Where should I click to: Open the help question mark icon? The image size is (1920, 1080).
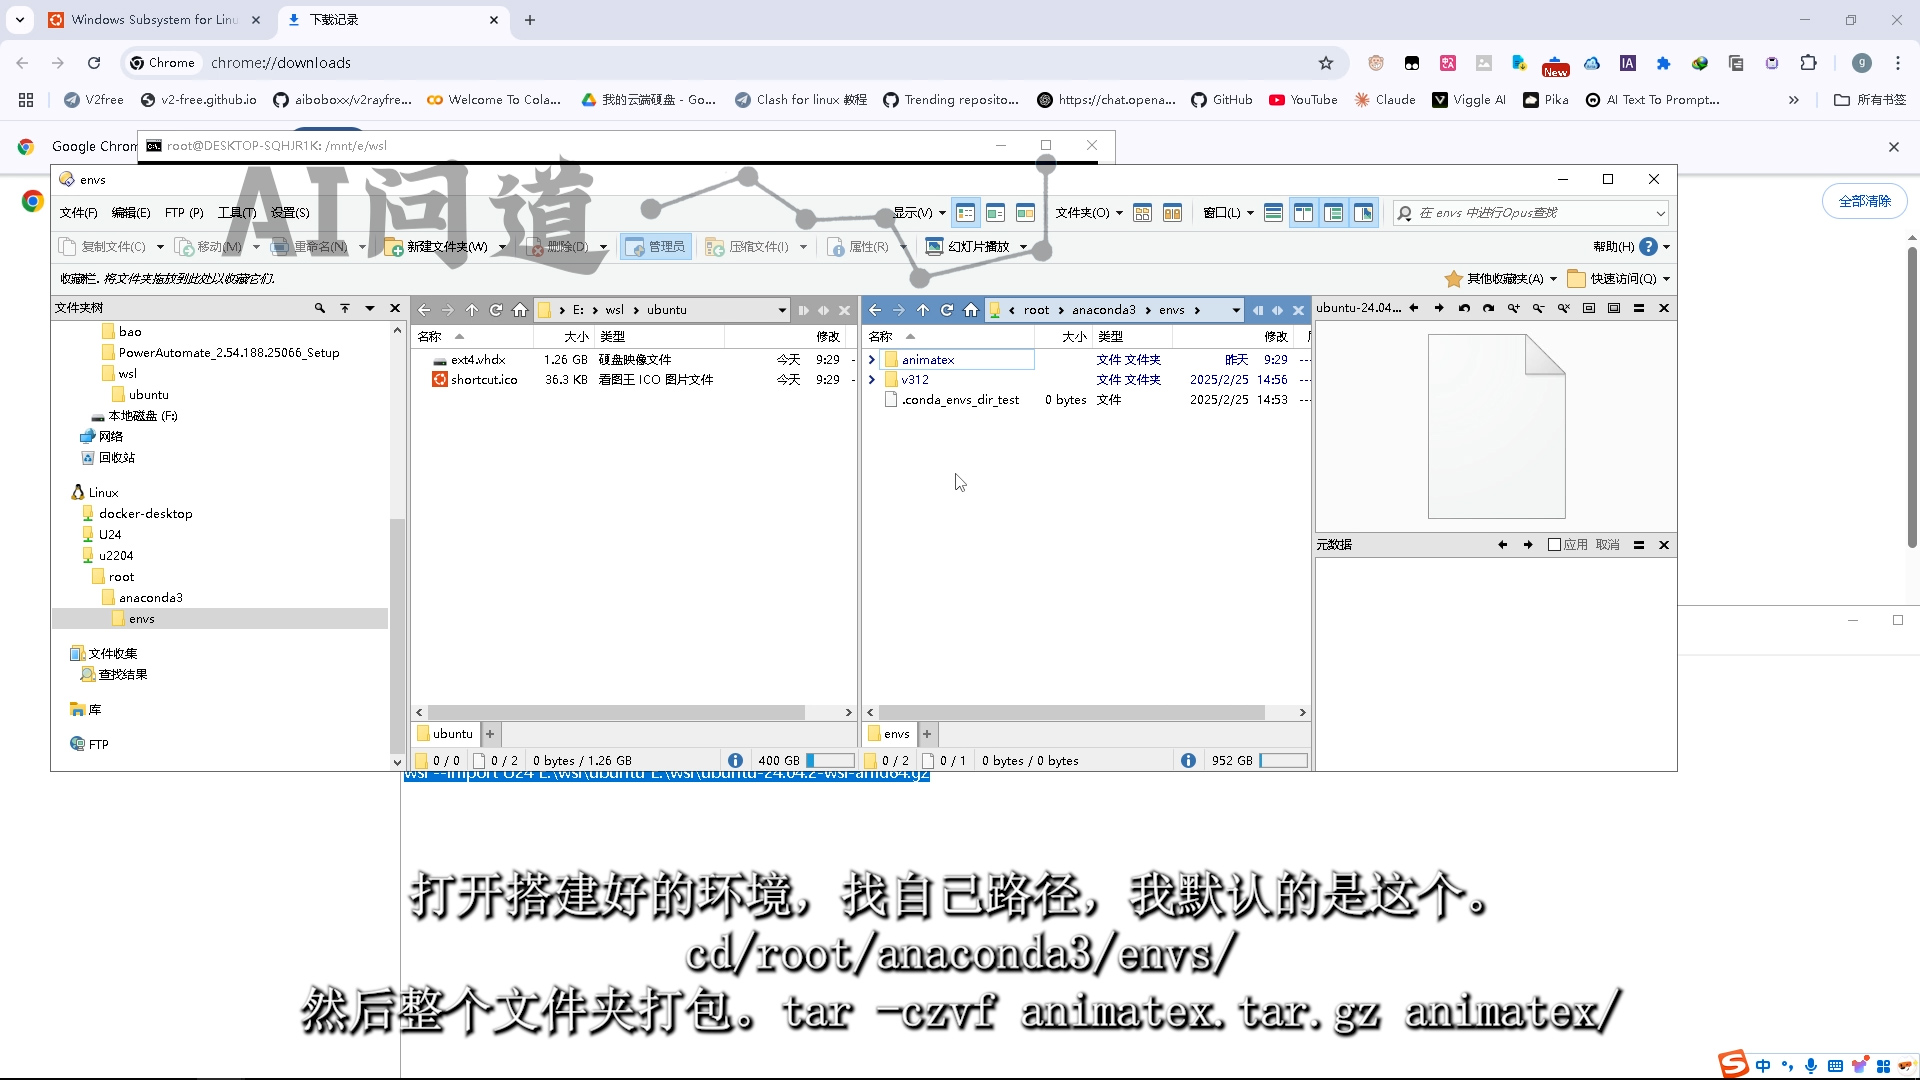click(x=1649, y=246)
